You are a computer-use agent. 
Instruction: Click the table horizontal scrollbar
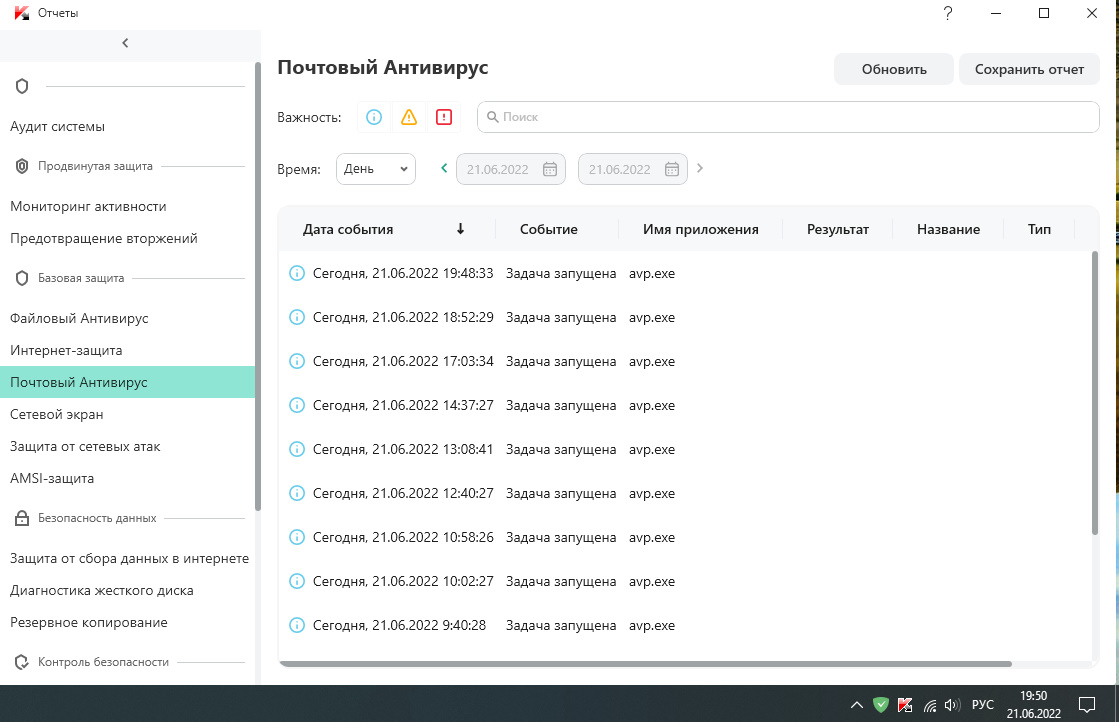pos(645,663)
